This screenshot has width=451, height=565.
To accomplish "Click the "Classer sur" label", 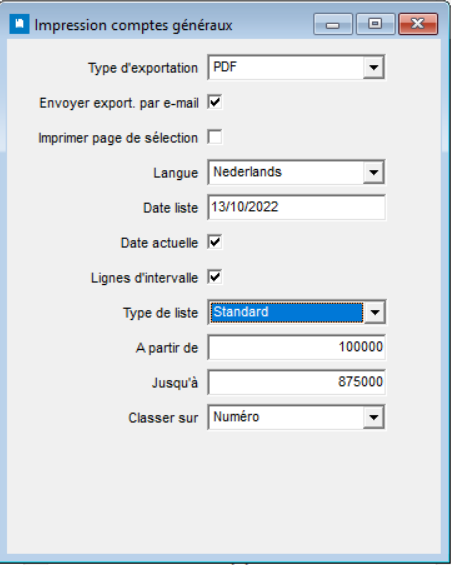I will (163, 418).
